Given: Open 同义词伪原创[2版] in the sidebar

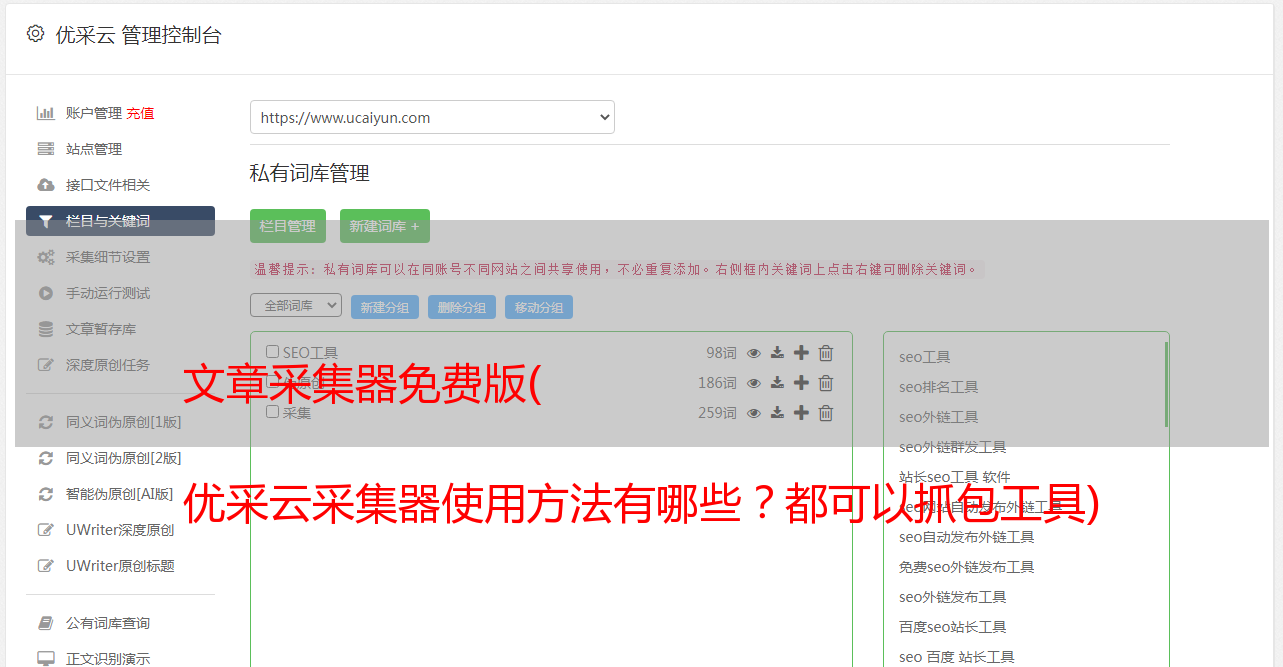Looking at the screenshot, I should 124,458.
